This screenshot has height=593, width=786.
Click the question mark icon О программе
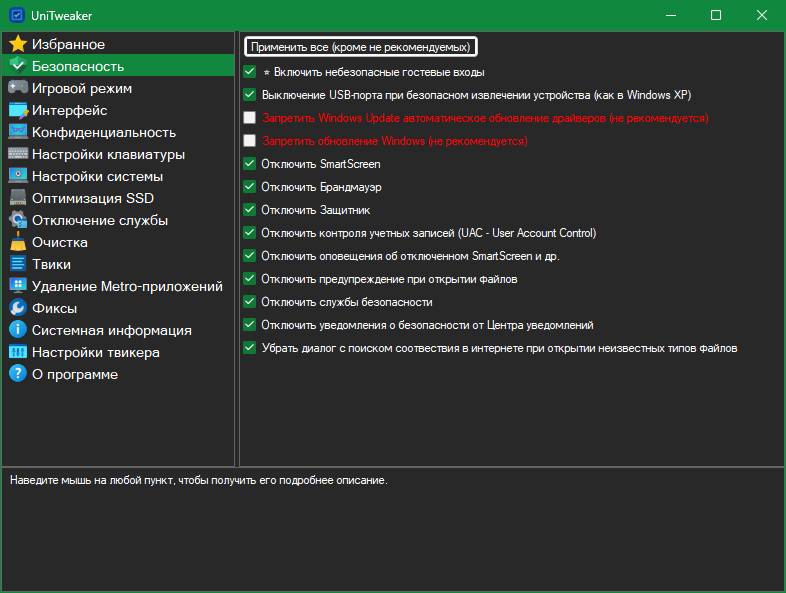[x=17, y=374]
